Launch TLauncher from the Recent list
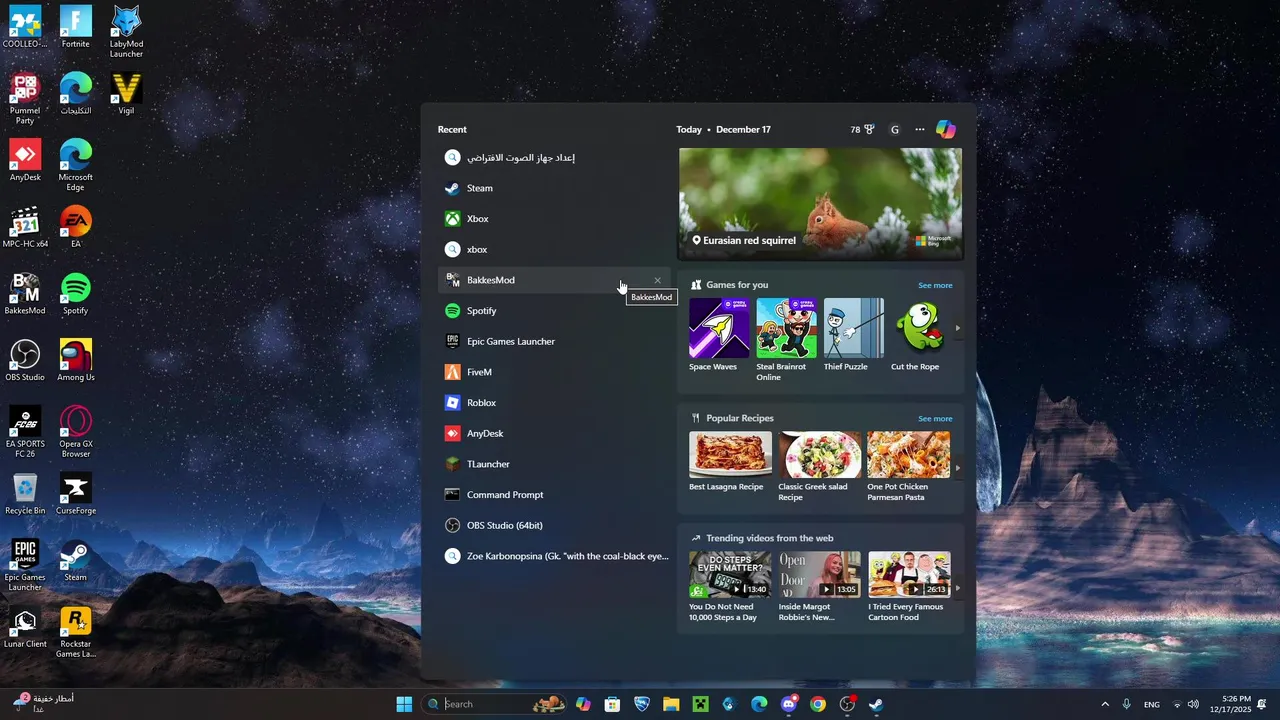Viewport: 1280px width, 720px height. click(x=554, y=464)
